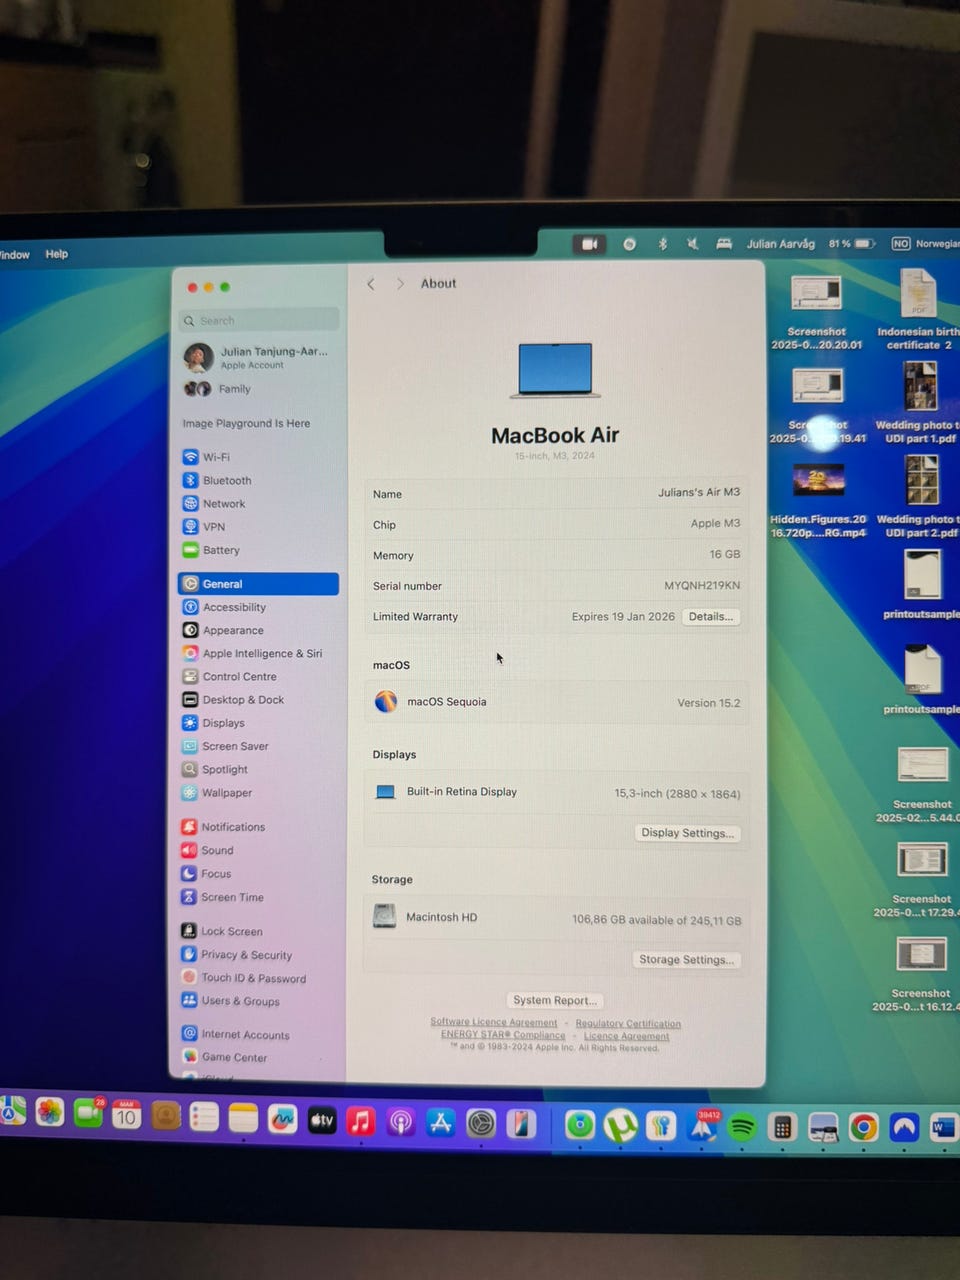The width and height of the screenshot is (960, 1280).
Task: Open Google Chrome in the Dock
Action: [863, 1128]
